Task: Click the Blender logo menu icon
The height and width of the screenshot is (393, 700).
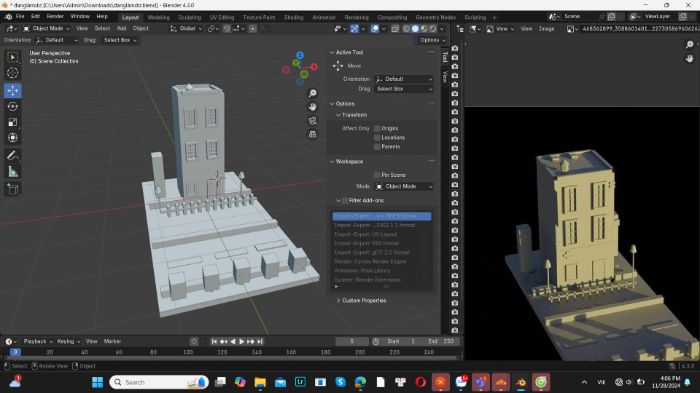Action: [8, 17]
